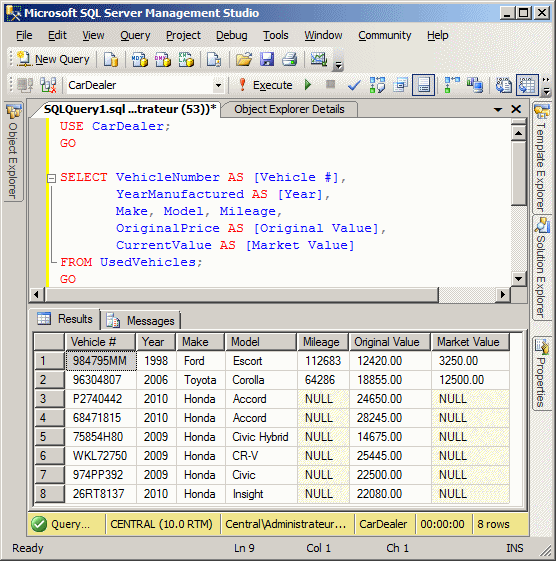The height and width of the screenshot is (561, 556).
Task: Select the Results tab
Action: (x=65, y=318)
